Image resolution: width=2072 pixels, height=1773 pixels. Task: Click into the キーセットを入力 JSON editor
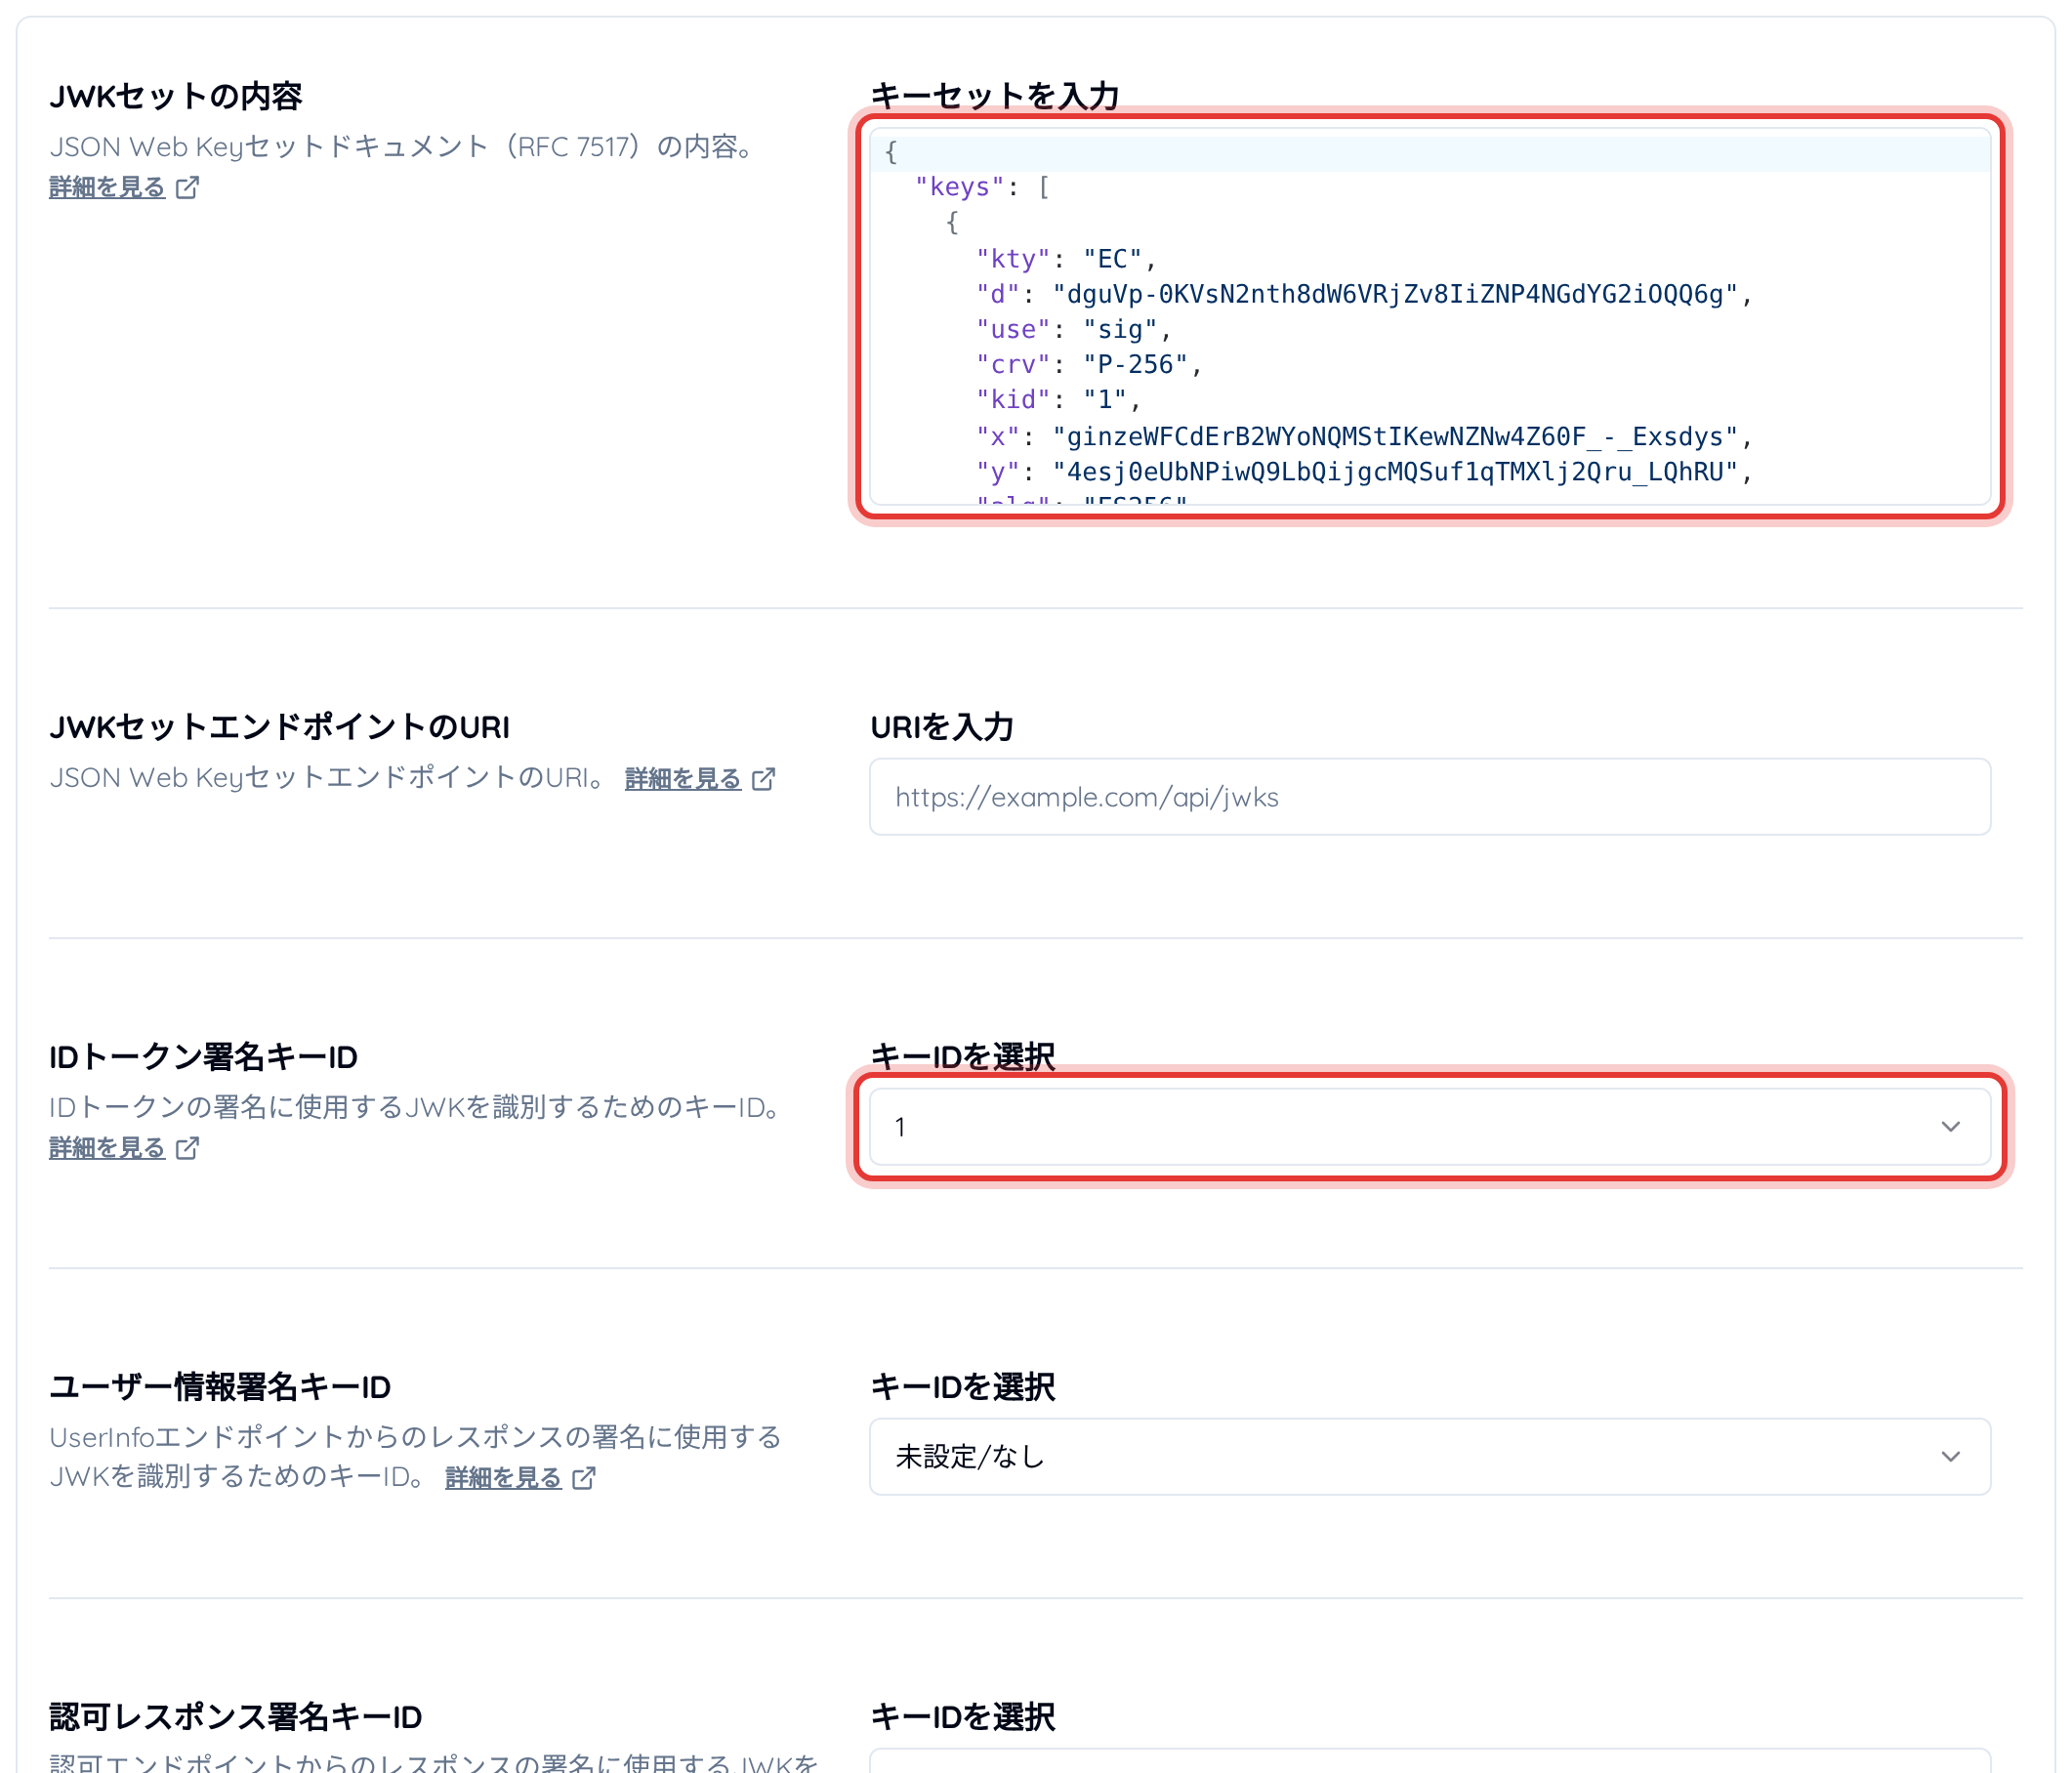[x=1430, y=316]
